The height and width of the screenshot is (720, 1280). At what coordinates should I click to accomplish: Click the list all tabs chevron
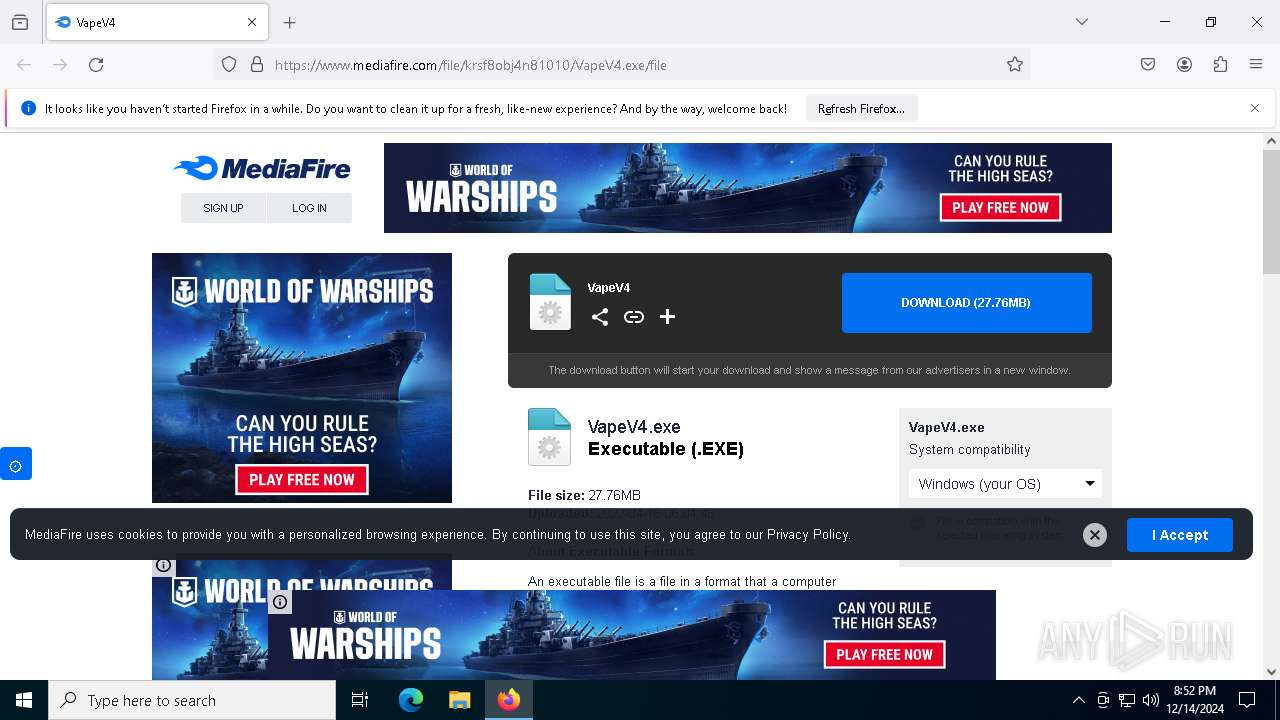(x=1082, y=22)
